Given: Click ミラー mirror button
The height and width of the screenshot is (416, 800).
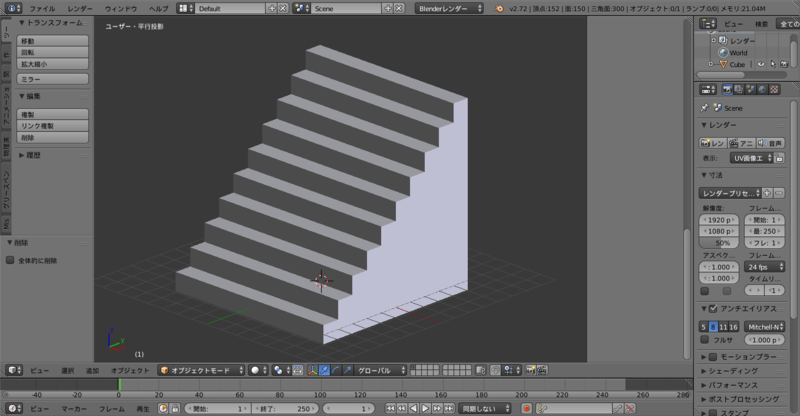Looking at the screenshot, I should (x=53, y=79).
